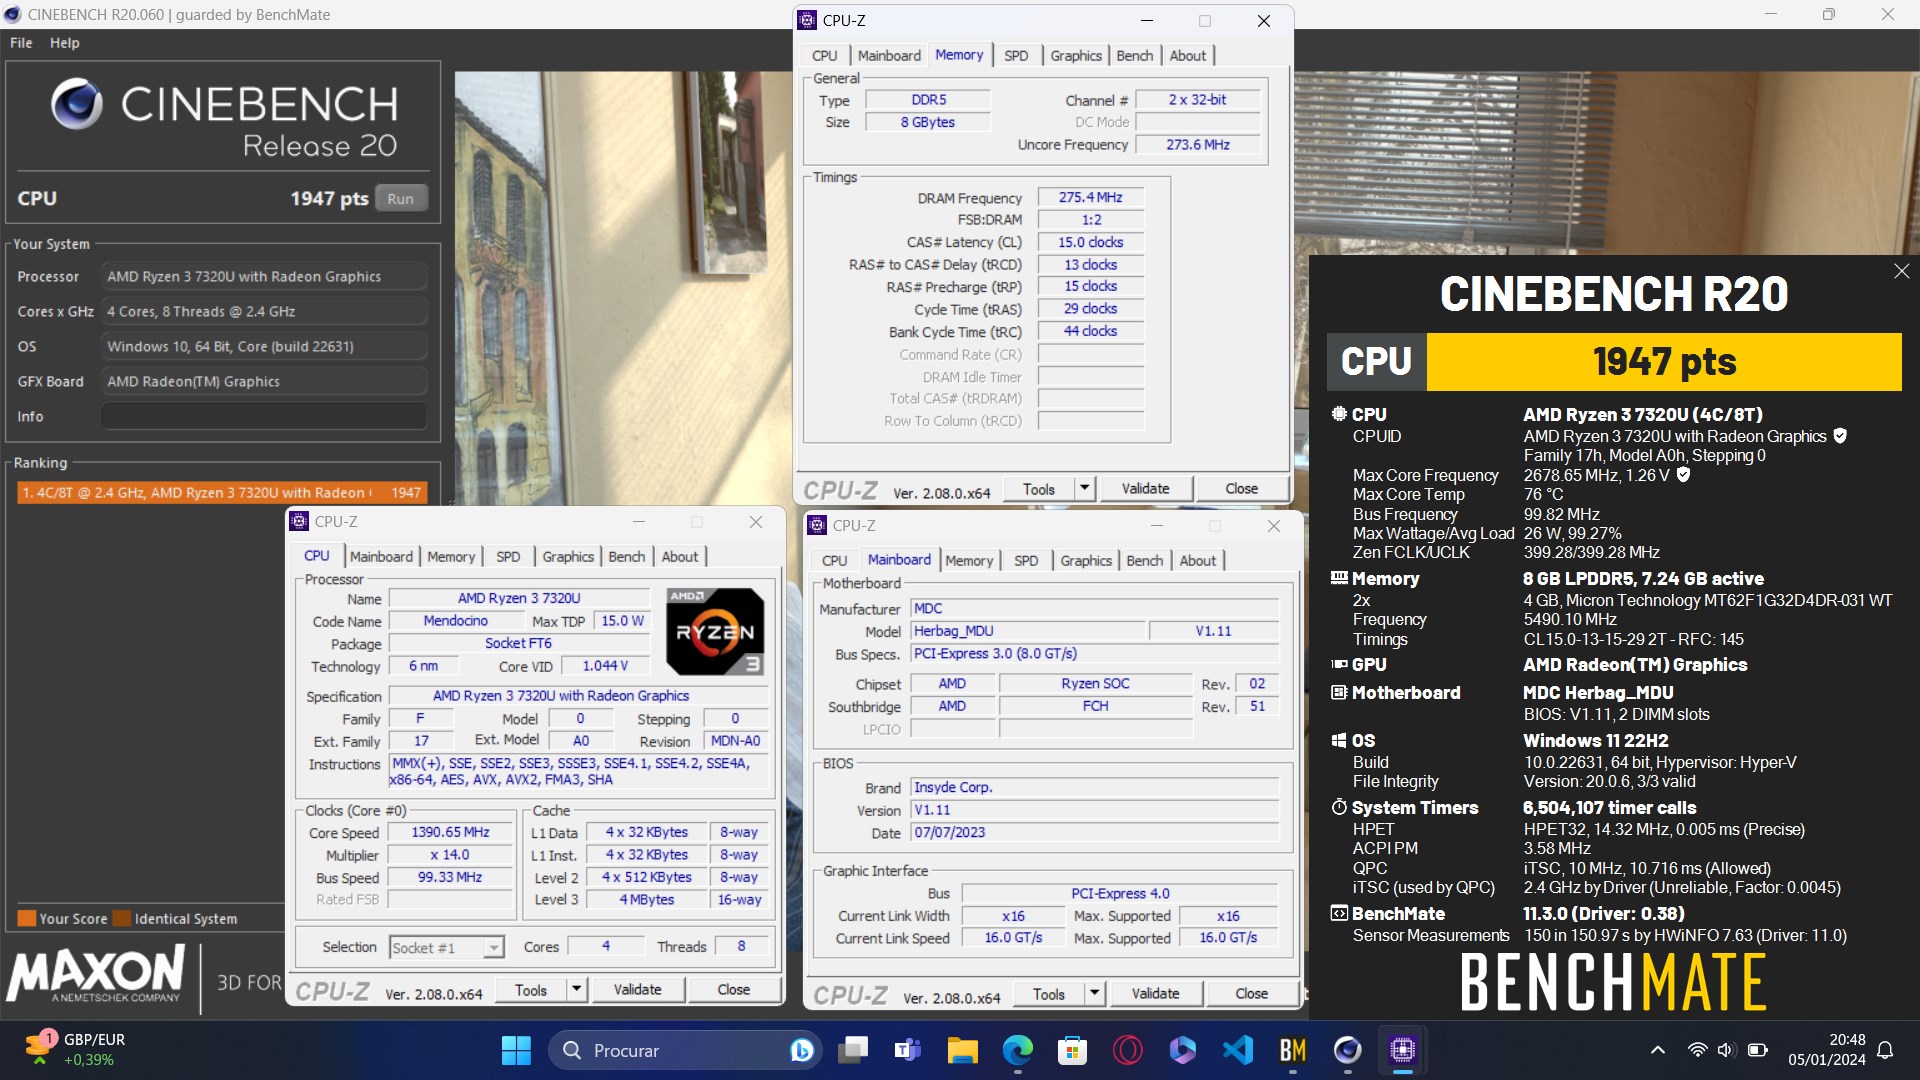Image resolution: width=1920 pixels, height=1080 pixels.
Task: Click the Uncore Frequency value 273.6 MHz
Action: pyautogui.click(x=1197, y=144)
